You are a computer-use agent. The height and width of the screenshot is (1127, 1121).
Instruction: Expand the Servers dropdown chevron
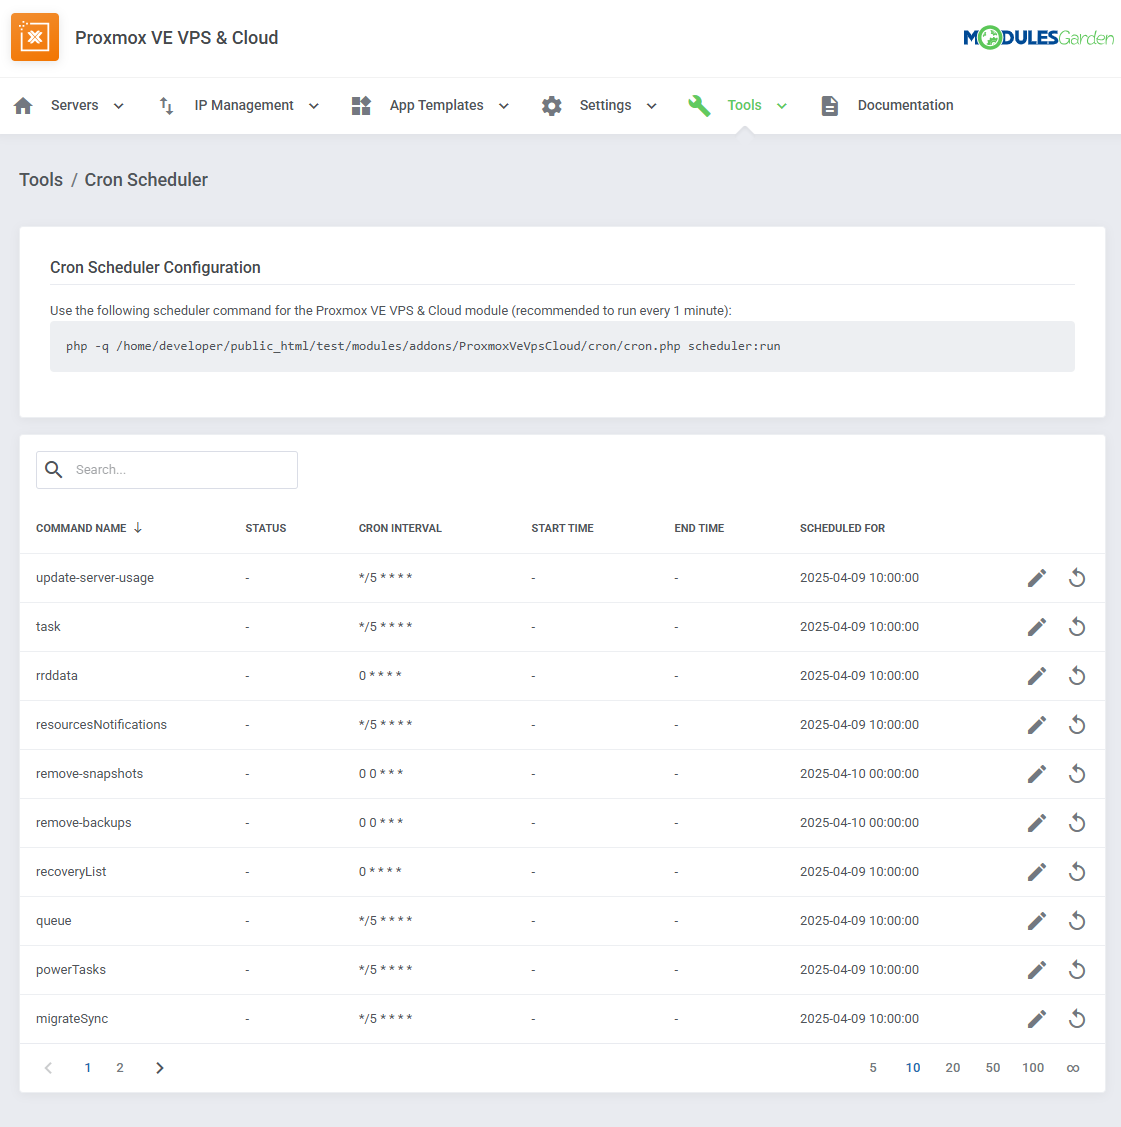(x=119, y=106)
